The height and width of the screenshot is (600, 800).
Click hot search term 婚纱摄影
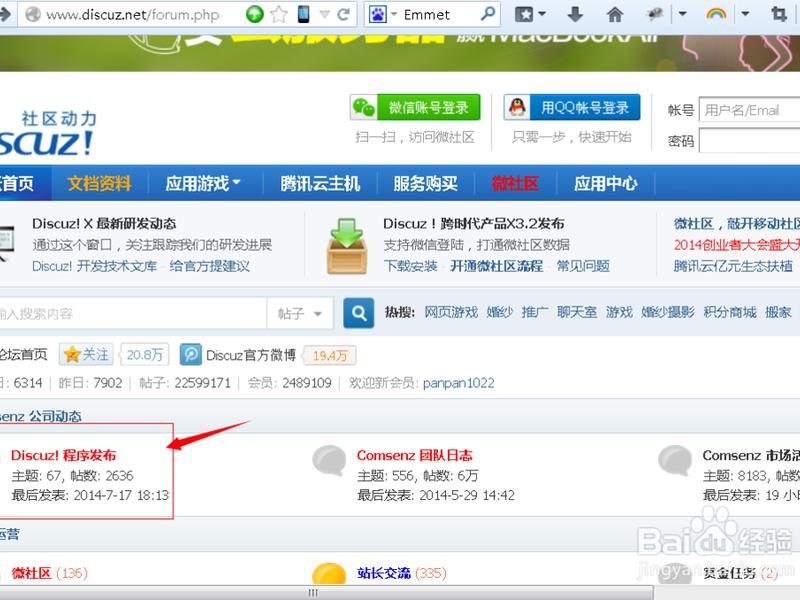(668, 312)
